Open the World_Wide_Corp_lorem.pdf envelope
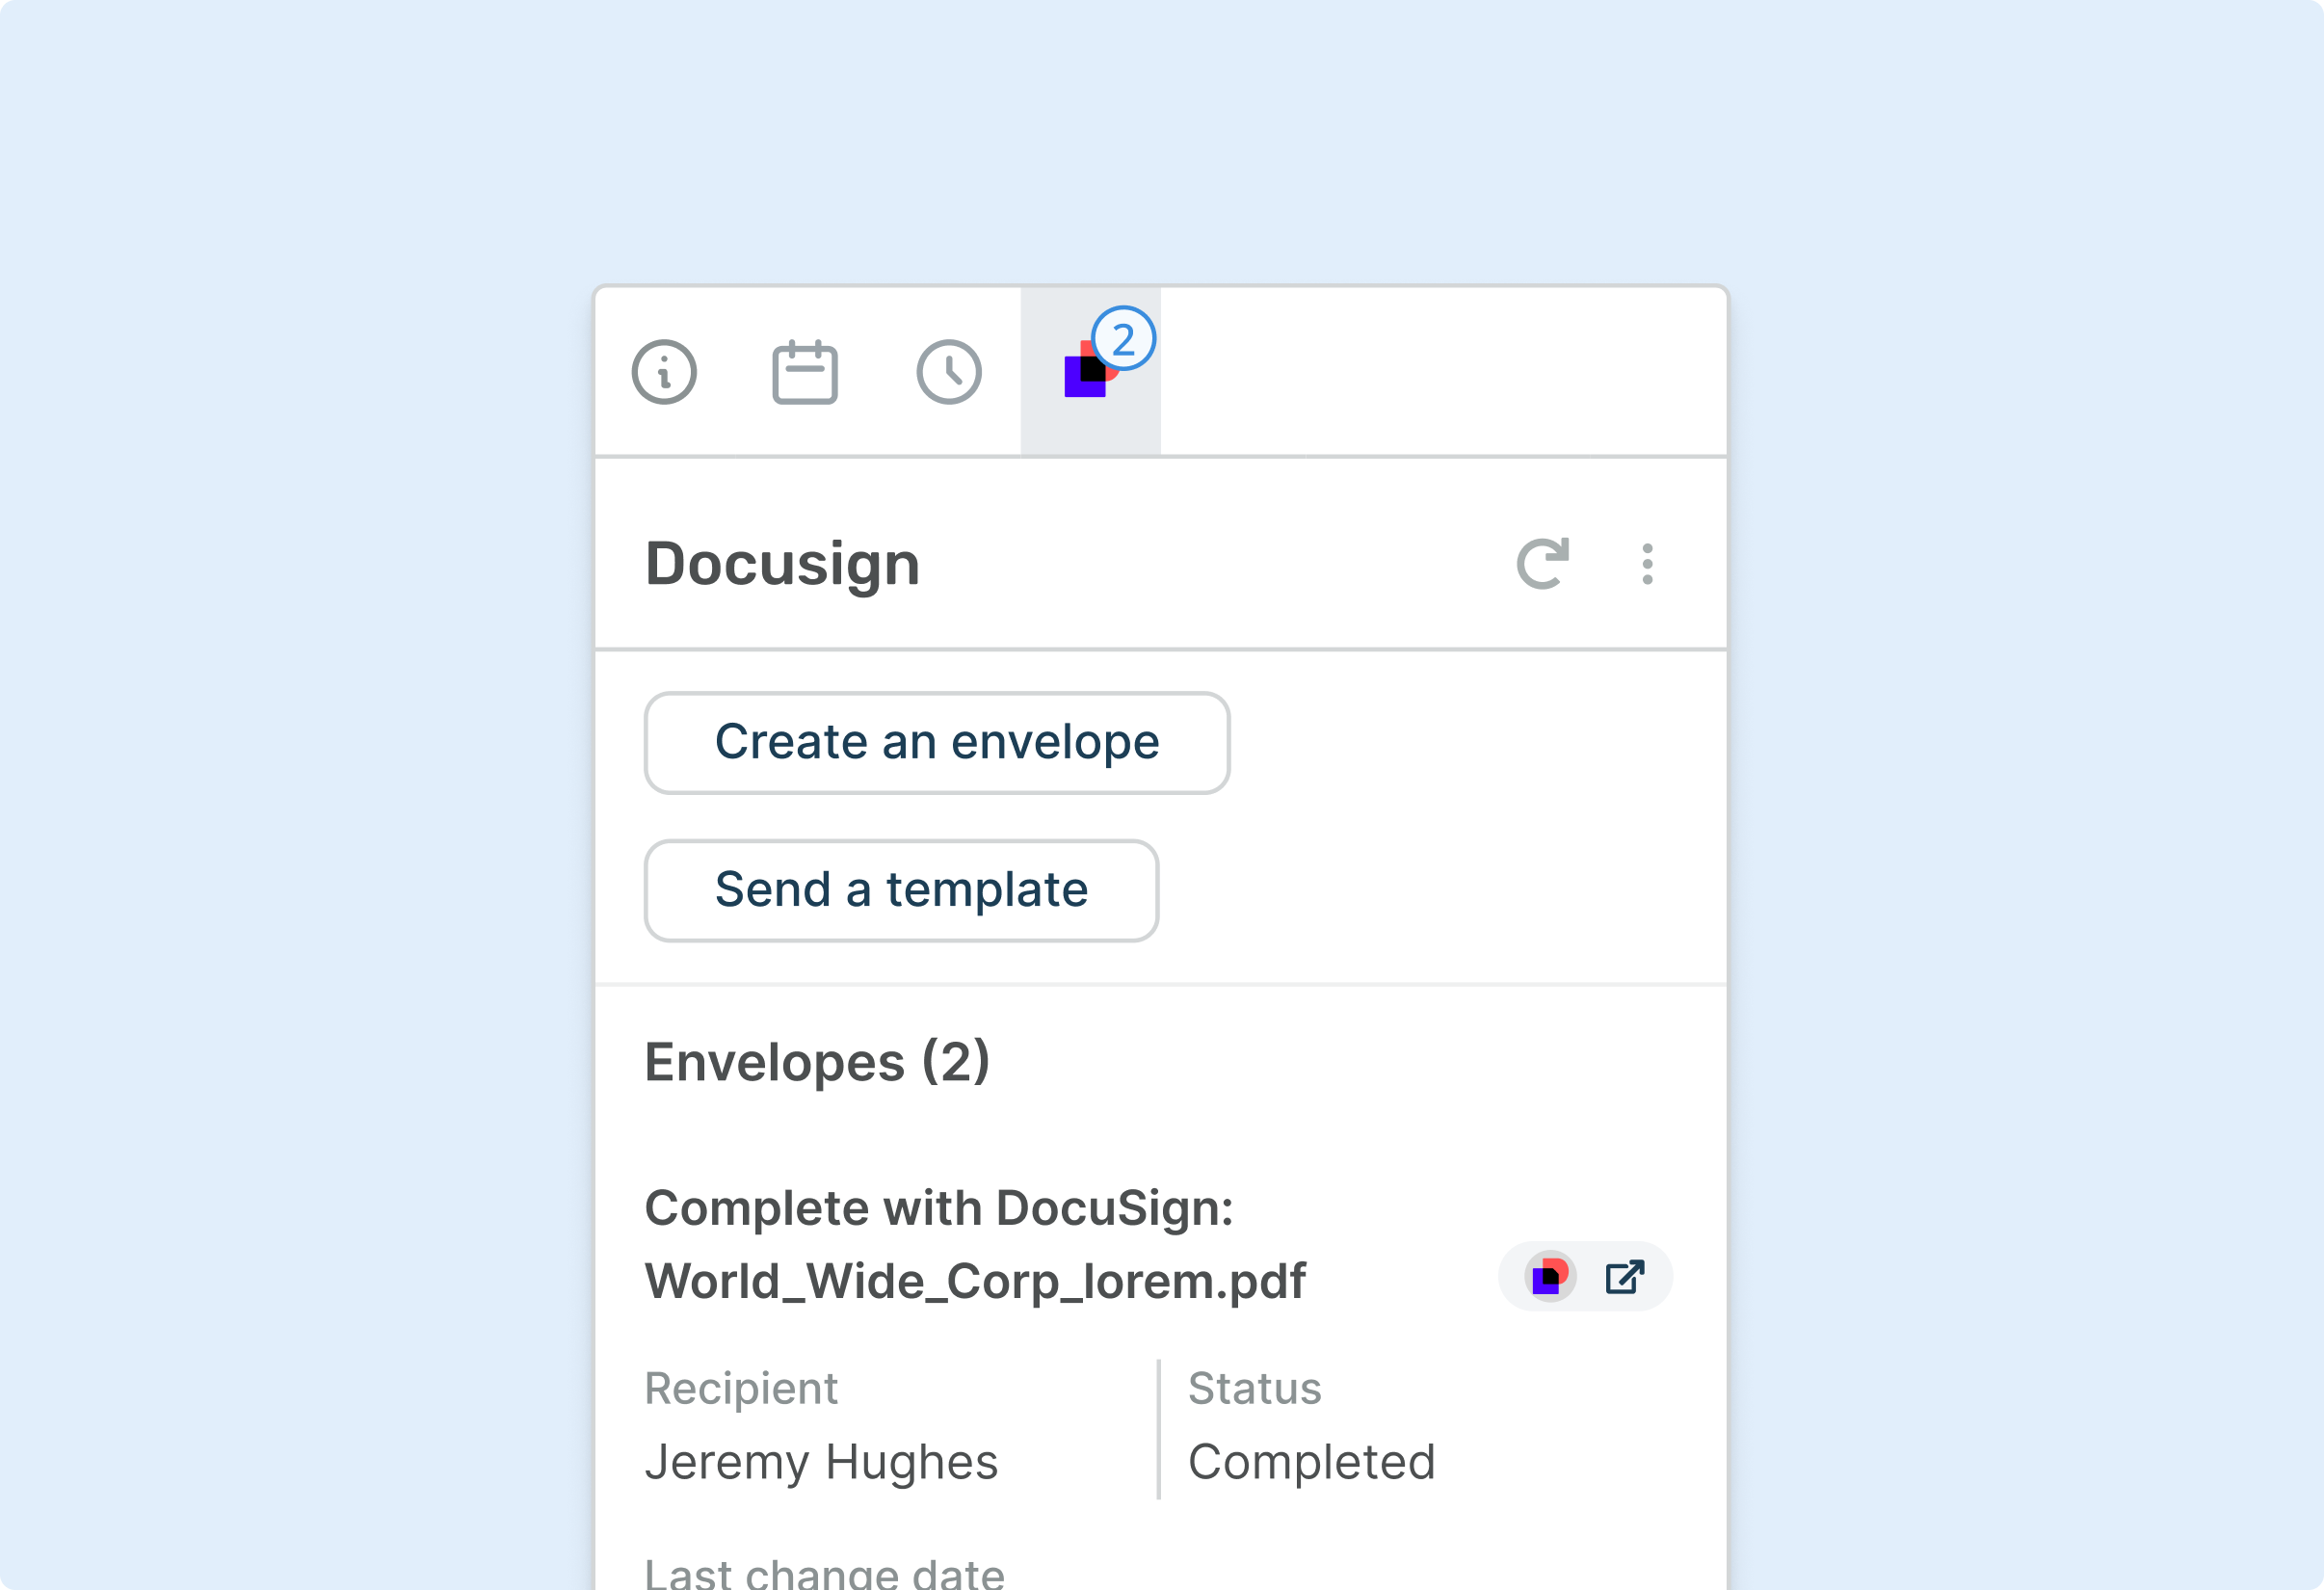 (976, 1279)
